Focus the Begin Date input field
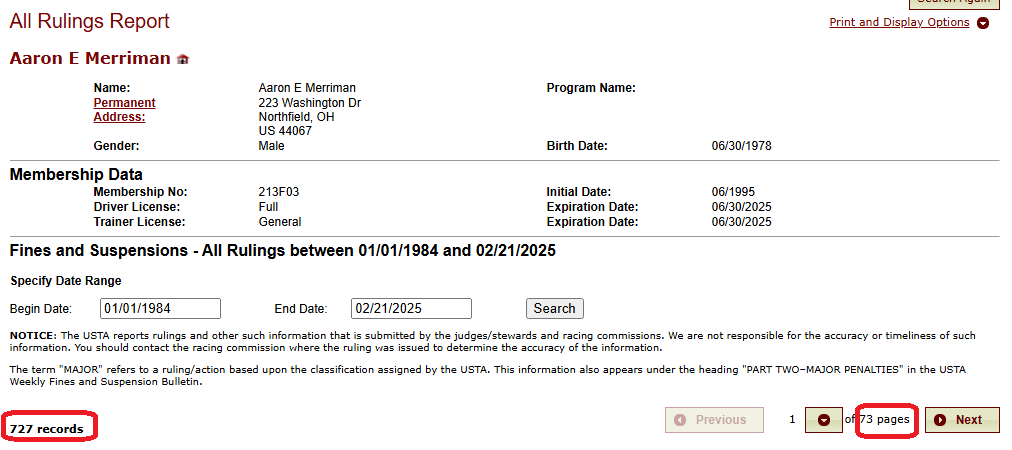1012x450 pixels. click(x=160, y=309)
